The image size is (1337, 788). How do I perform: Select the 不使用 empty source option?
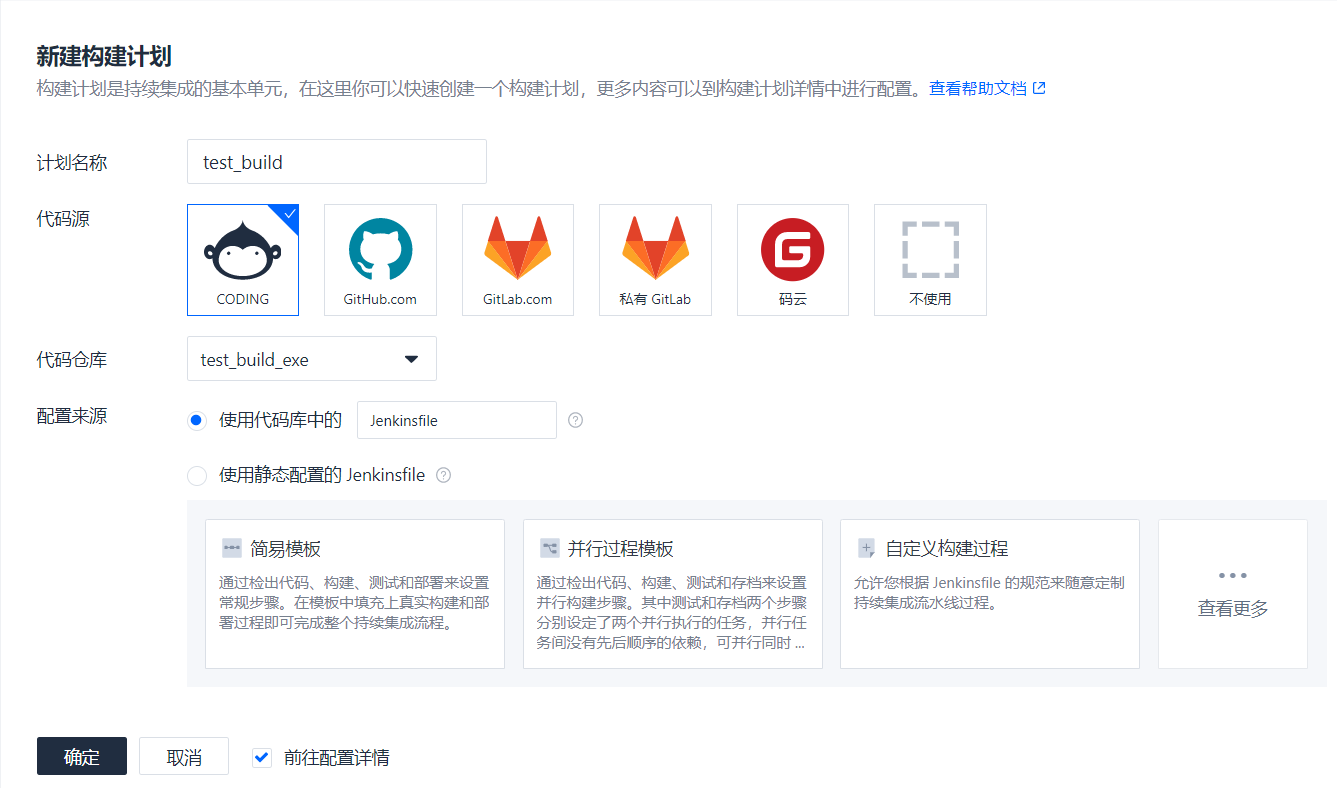[930, 260]
